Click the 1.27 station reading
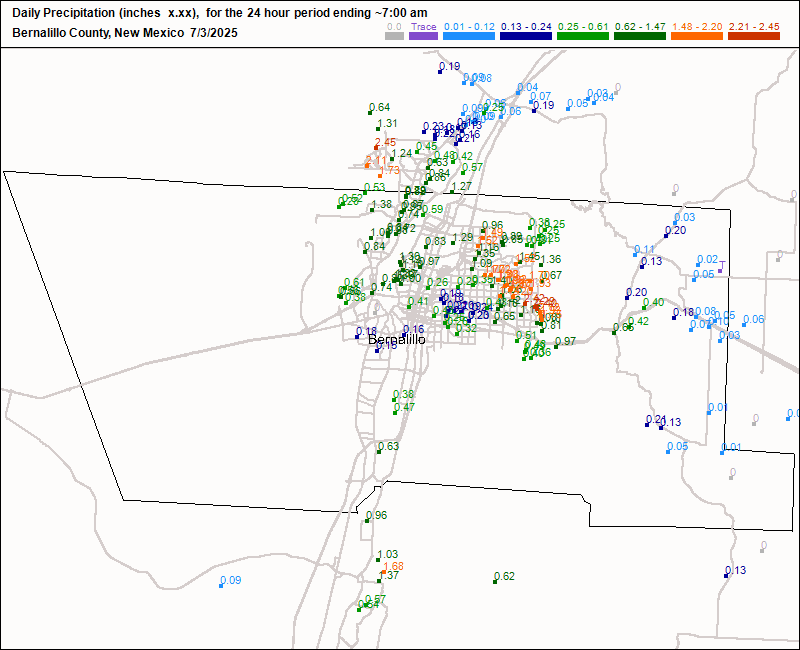The width and height of the screenshot is (800, 650). 462,187
